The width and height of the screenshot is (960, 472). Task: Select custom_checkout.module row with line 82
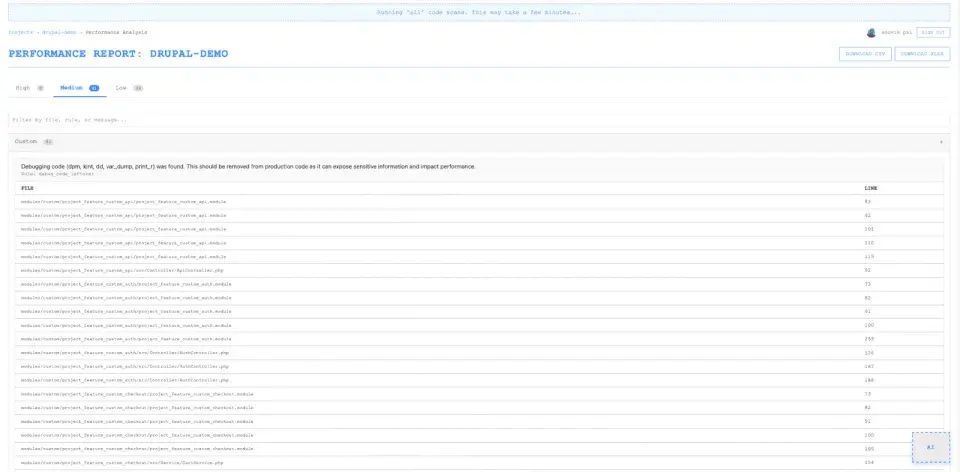479,408
